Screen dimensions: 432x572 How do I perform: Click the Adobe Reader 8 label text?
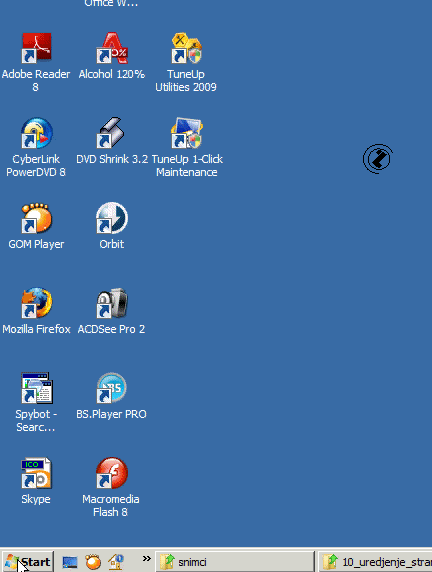(x=36, y=81)
